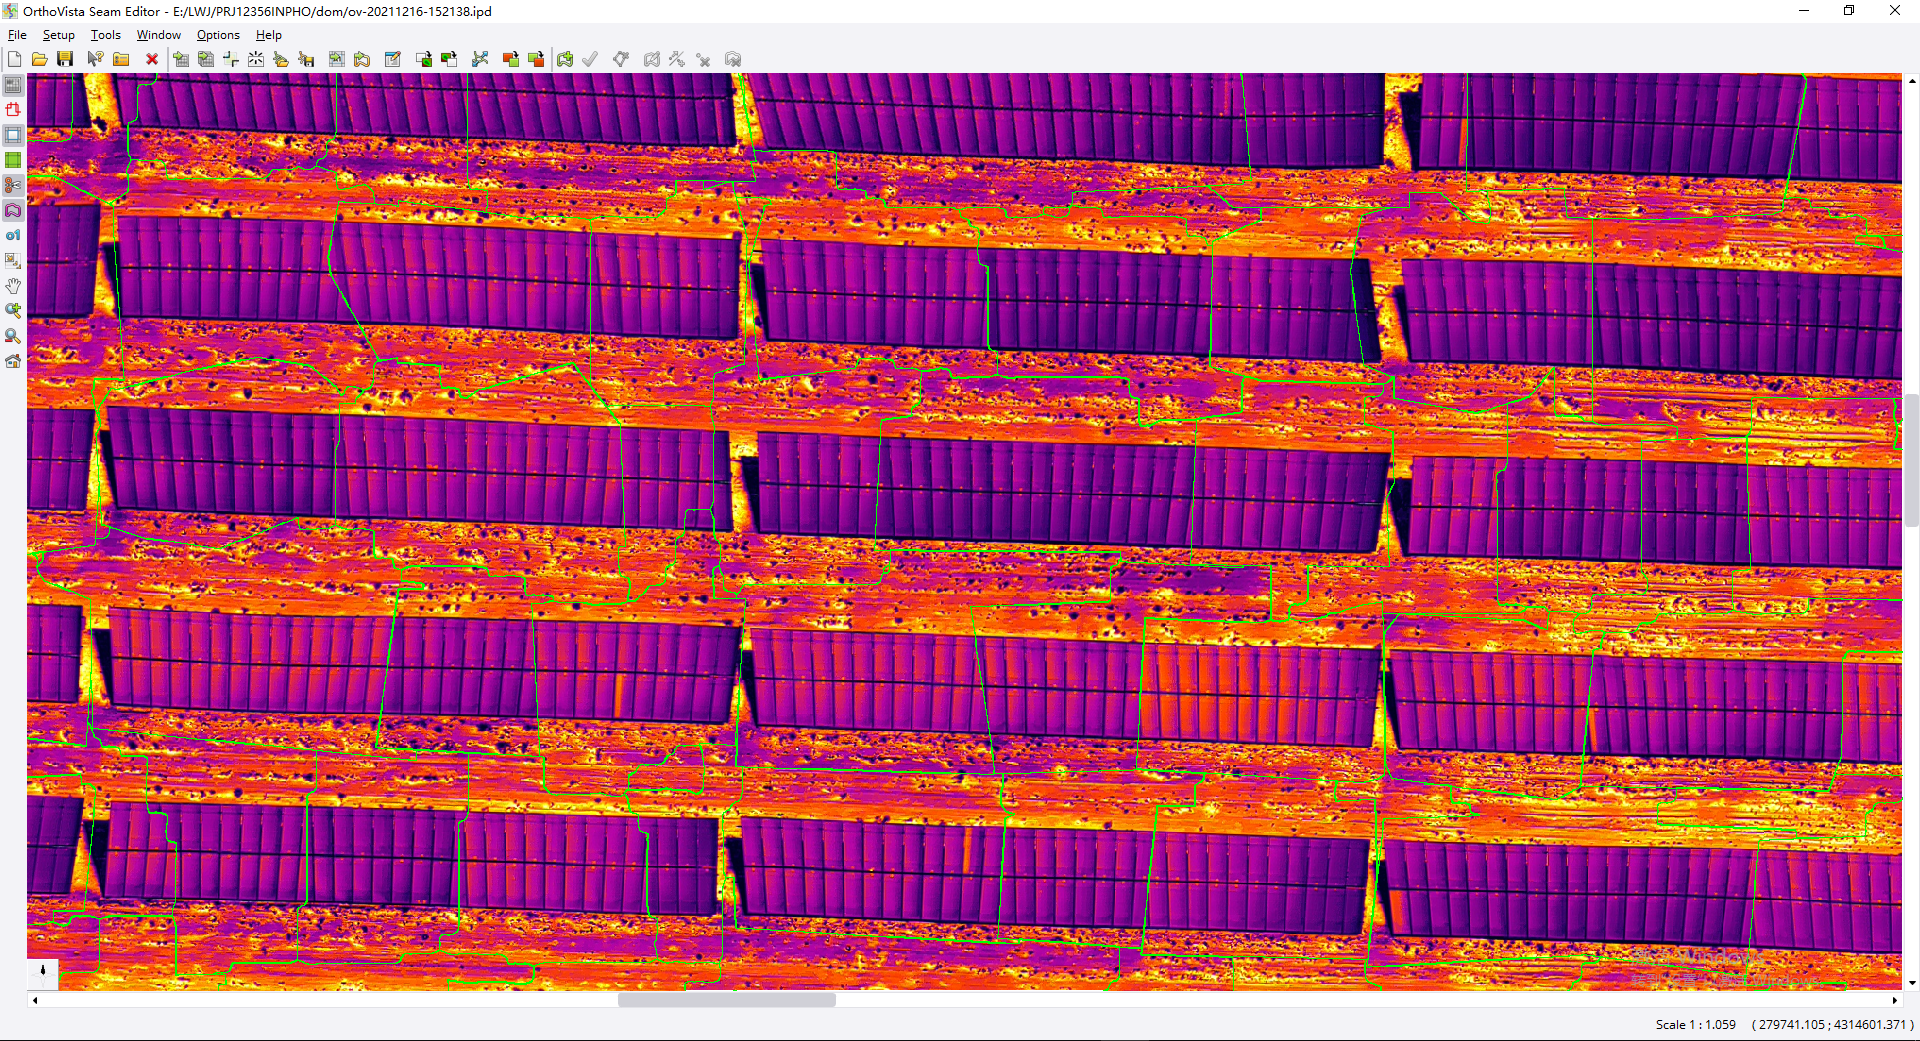
Task: Select the Zoom in magnifier tool
Action: (x=13, y=311)
